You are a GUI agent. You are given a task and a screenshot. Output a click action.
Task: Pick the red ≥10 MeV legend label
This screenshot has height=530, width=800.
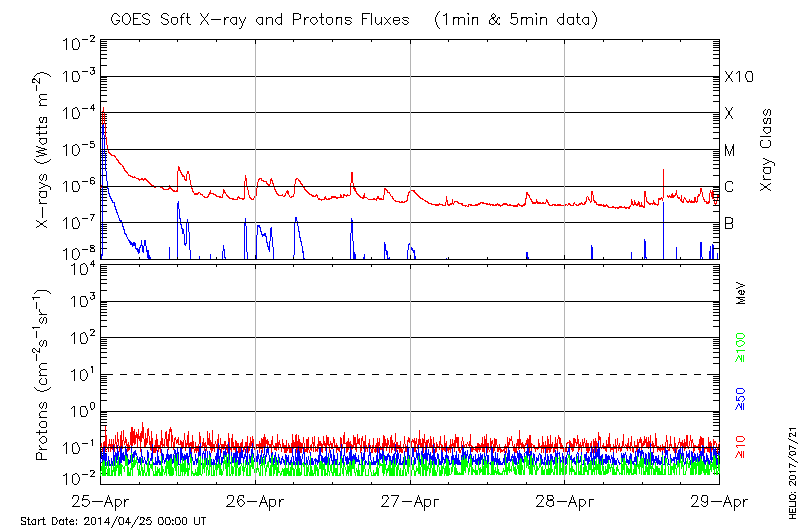(x=742, y=447)
